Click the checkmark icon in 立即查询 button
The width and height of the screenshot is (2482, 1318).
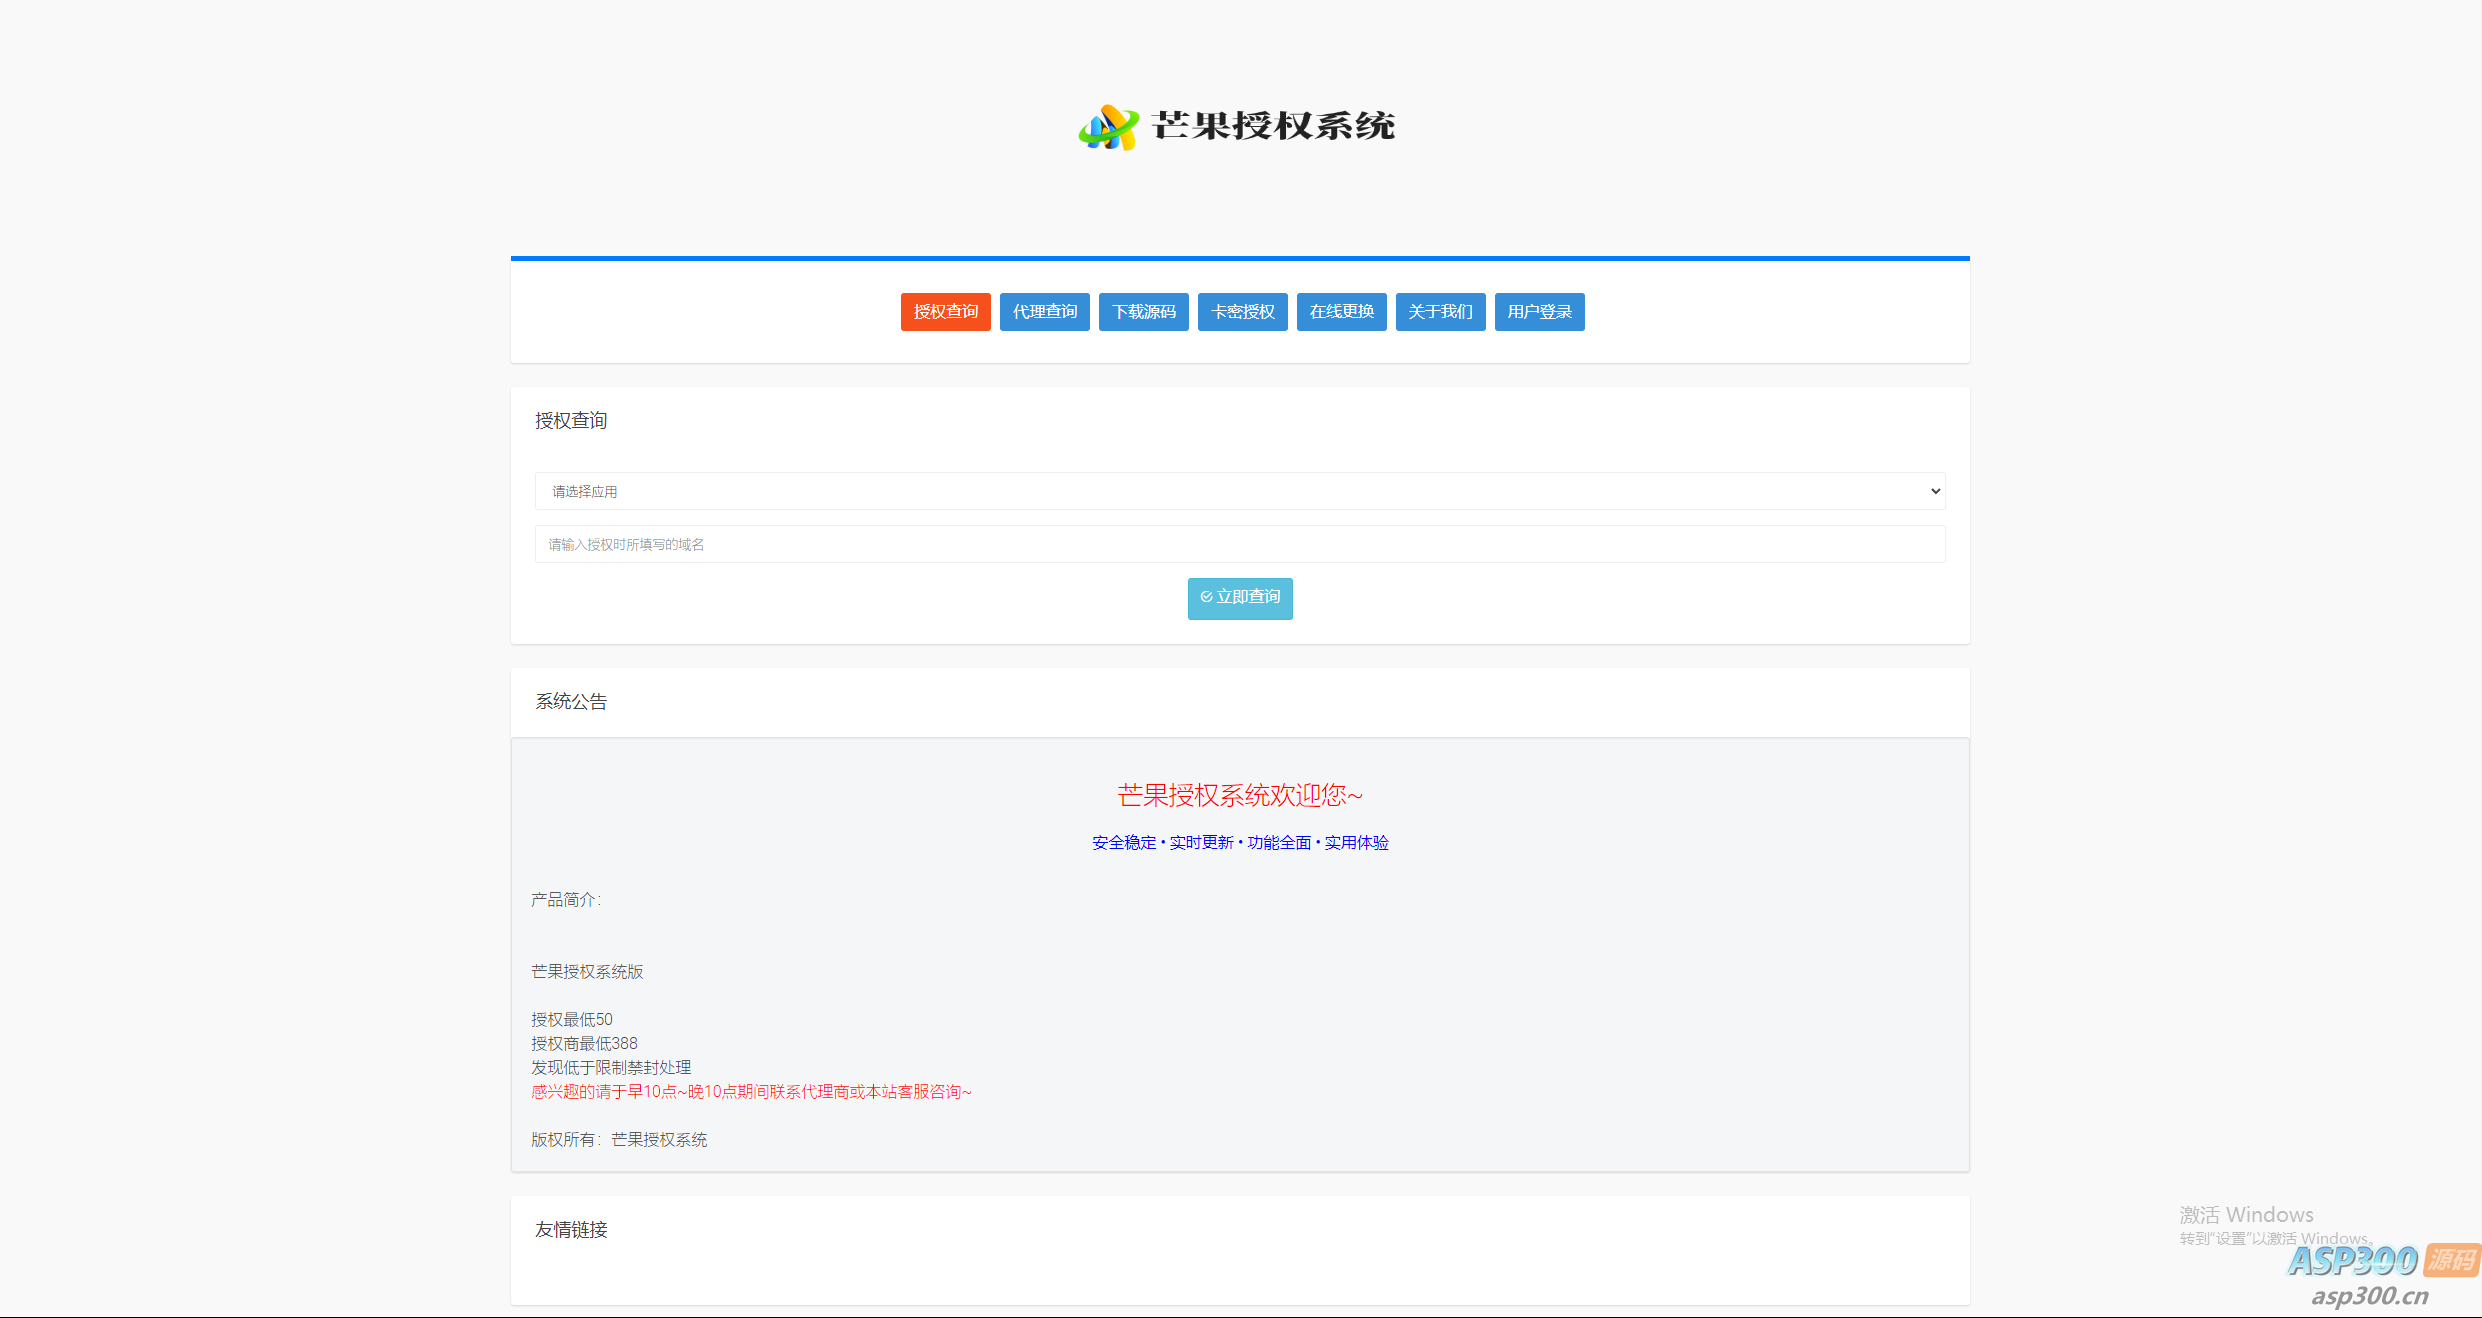pos(1206,598)
